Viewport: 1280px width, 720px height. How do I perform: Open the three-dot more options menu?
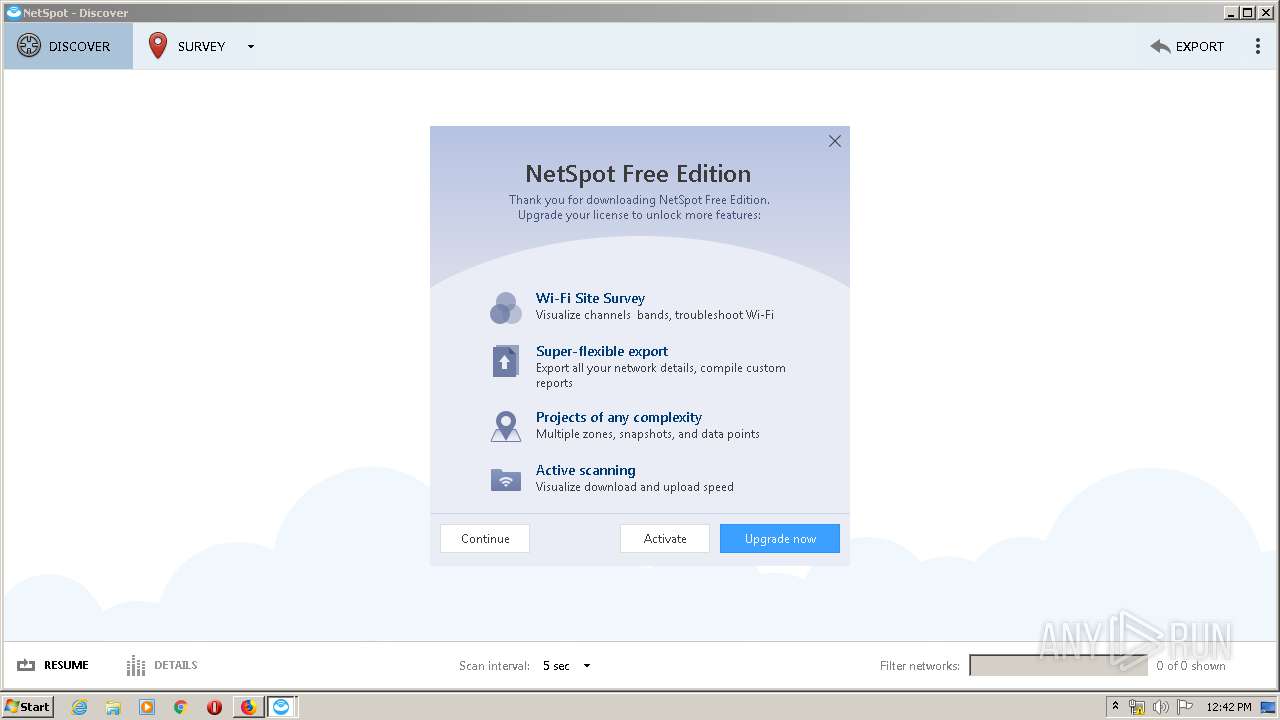1258,46
